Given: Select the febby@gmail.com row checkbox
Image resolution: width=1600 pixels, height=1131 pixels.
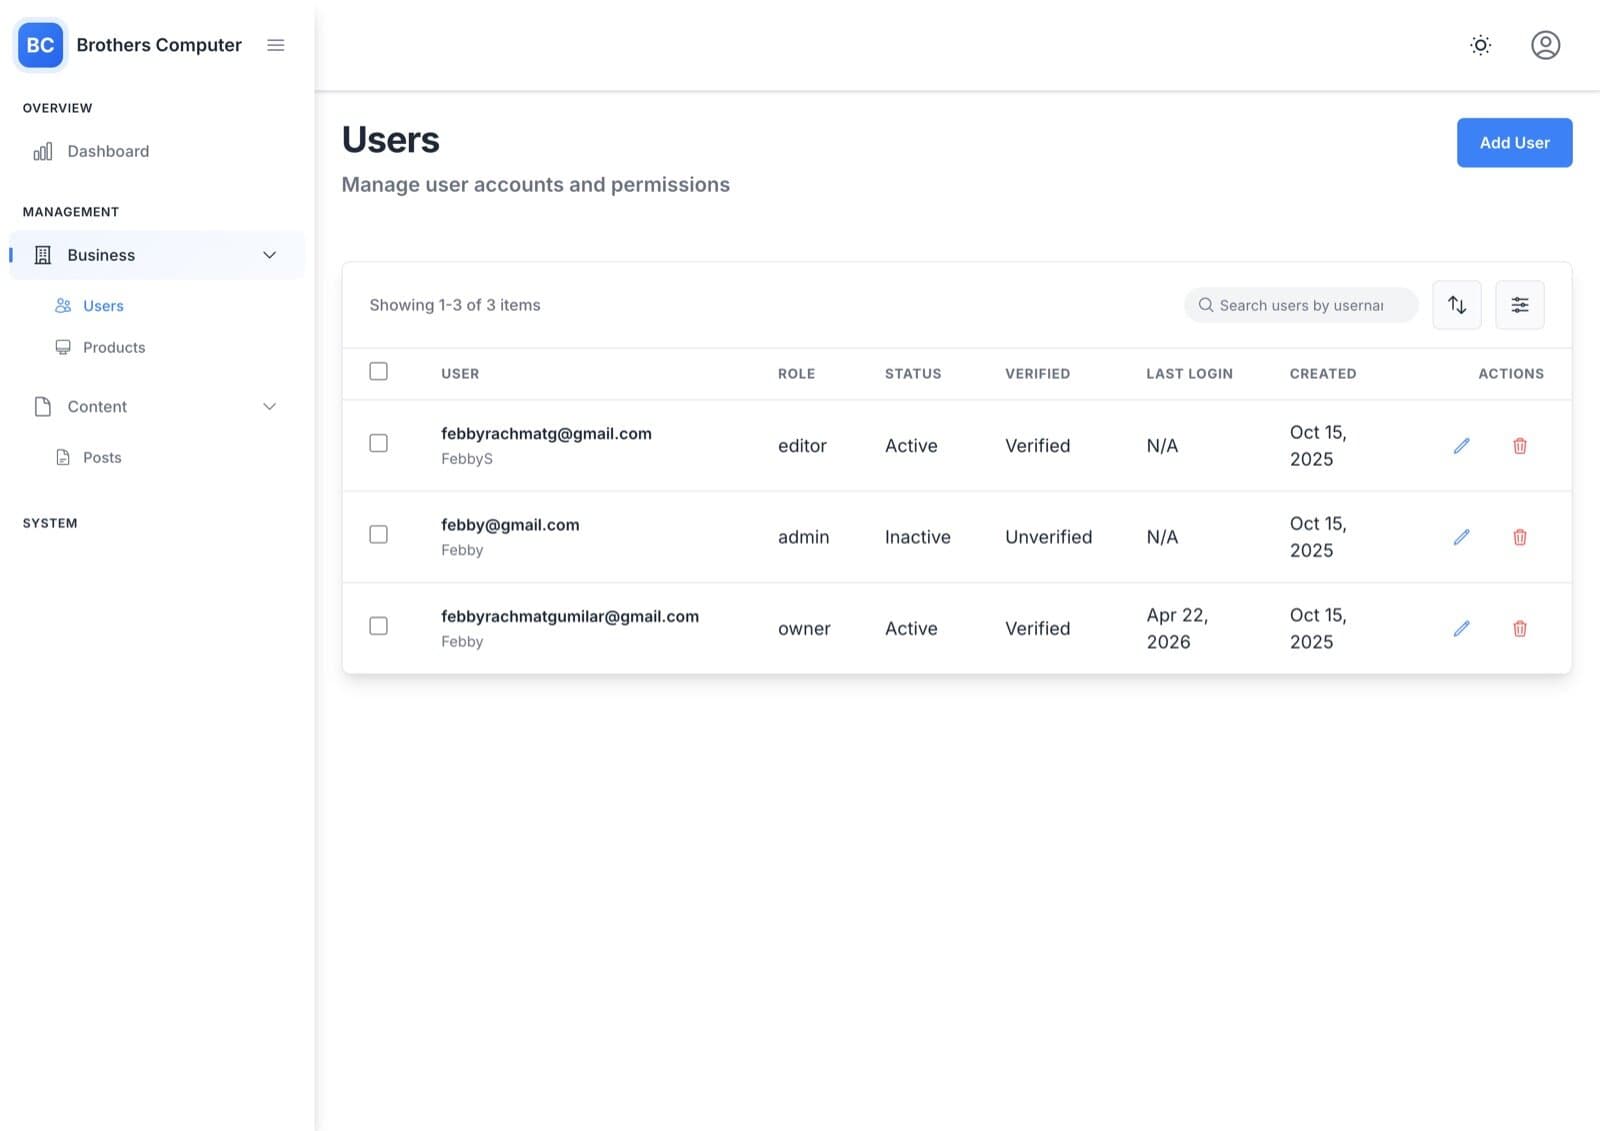Looking at the screenshot, I should pyautogui.click(x=378, y=534).
